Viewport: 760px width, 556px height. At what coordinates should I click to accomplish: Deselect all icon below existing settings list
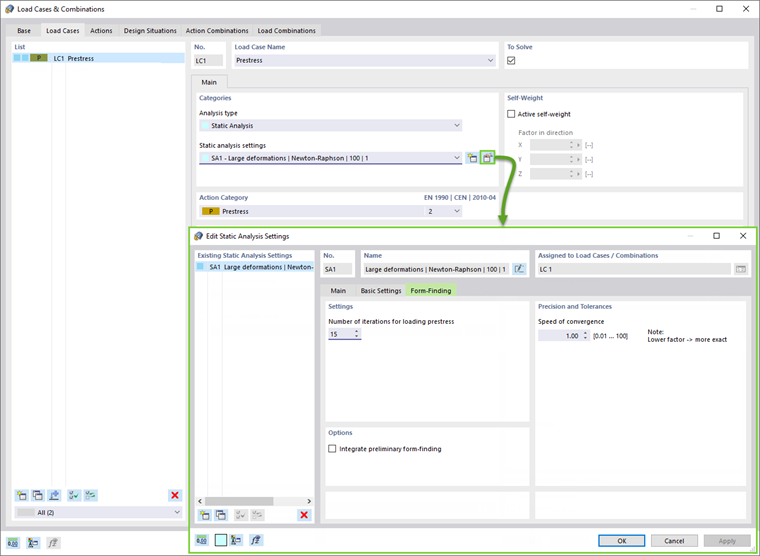pyautogui.click(x=257, y=515)
